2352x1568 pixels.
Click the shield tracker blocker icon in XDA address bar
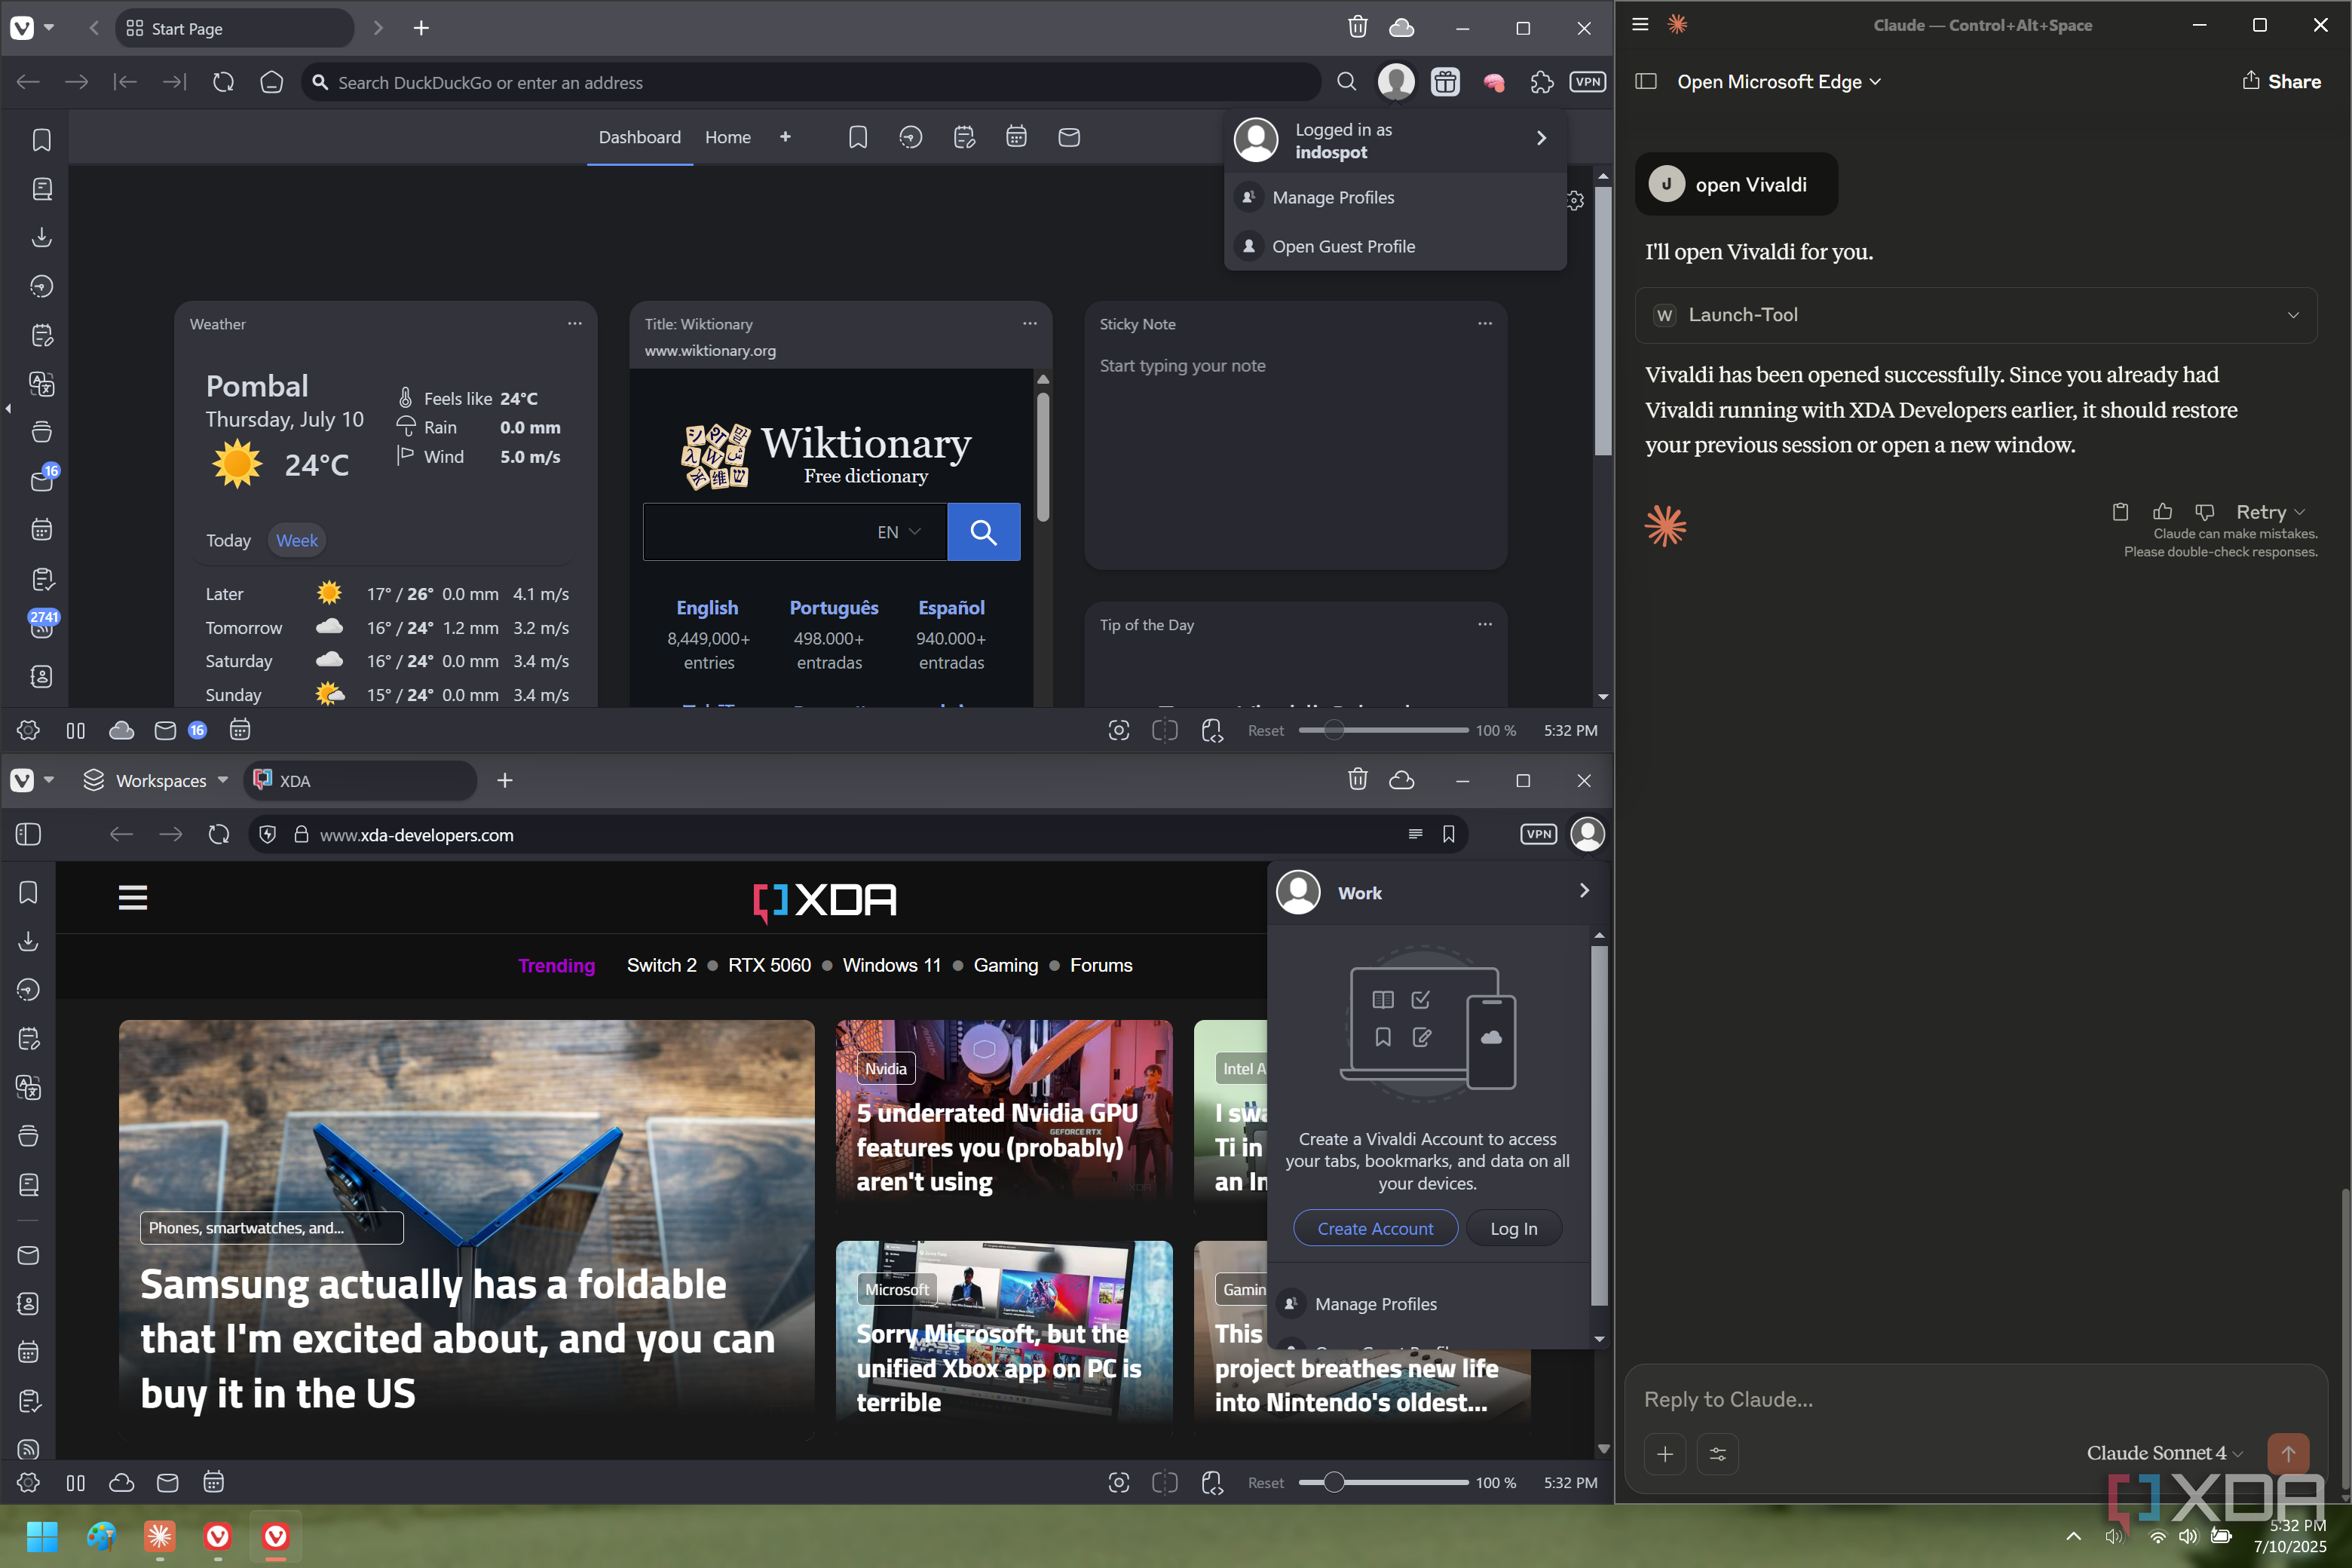(267, 834)
